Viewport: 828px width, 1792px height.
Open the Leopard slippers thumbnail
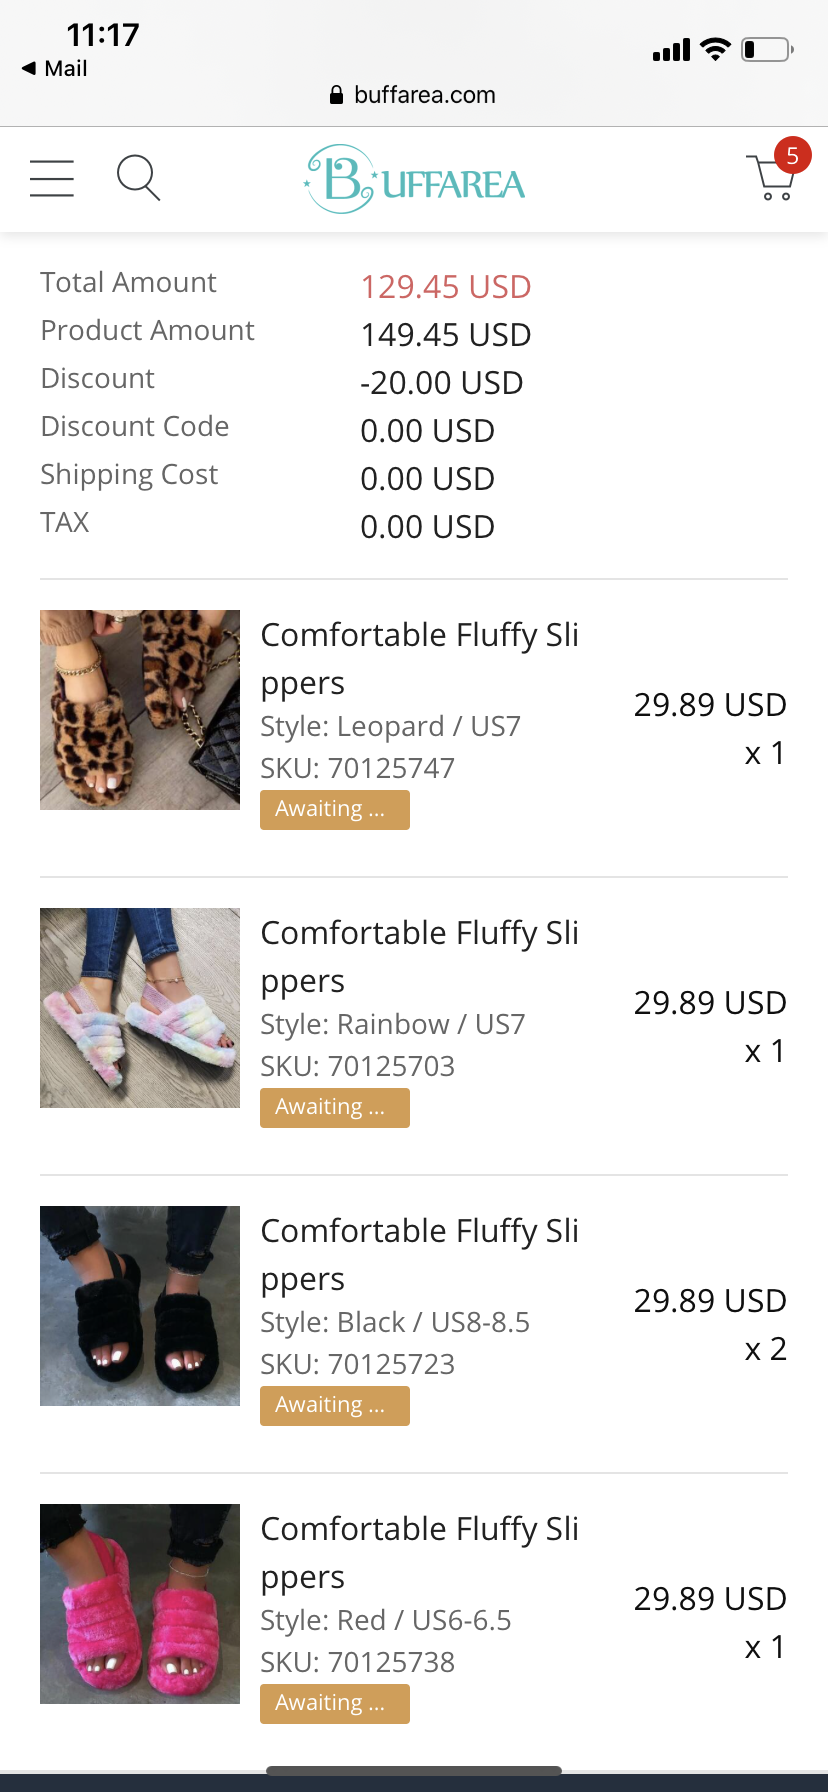(140, 710)
